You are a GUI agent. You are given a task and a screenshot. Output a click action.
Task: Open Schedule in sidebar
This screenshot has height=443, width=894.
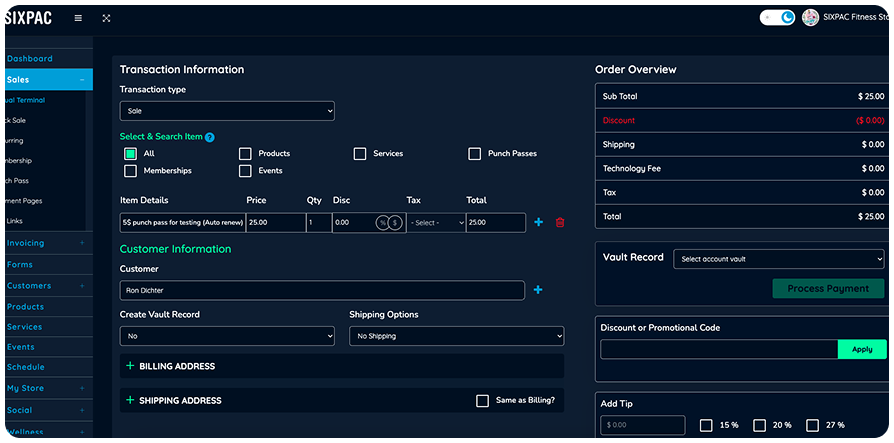pos(26,367)
